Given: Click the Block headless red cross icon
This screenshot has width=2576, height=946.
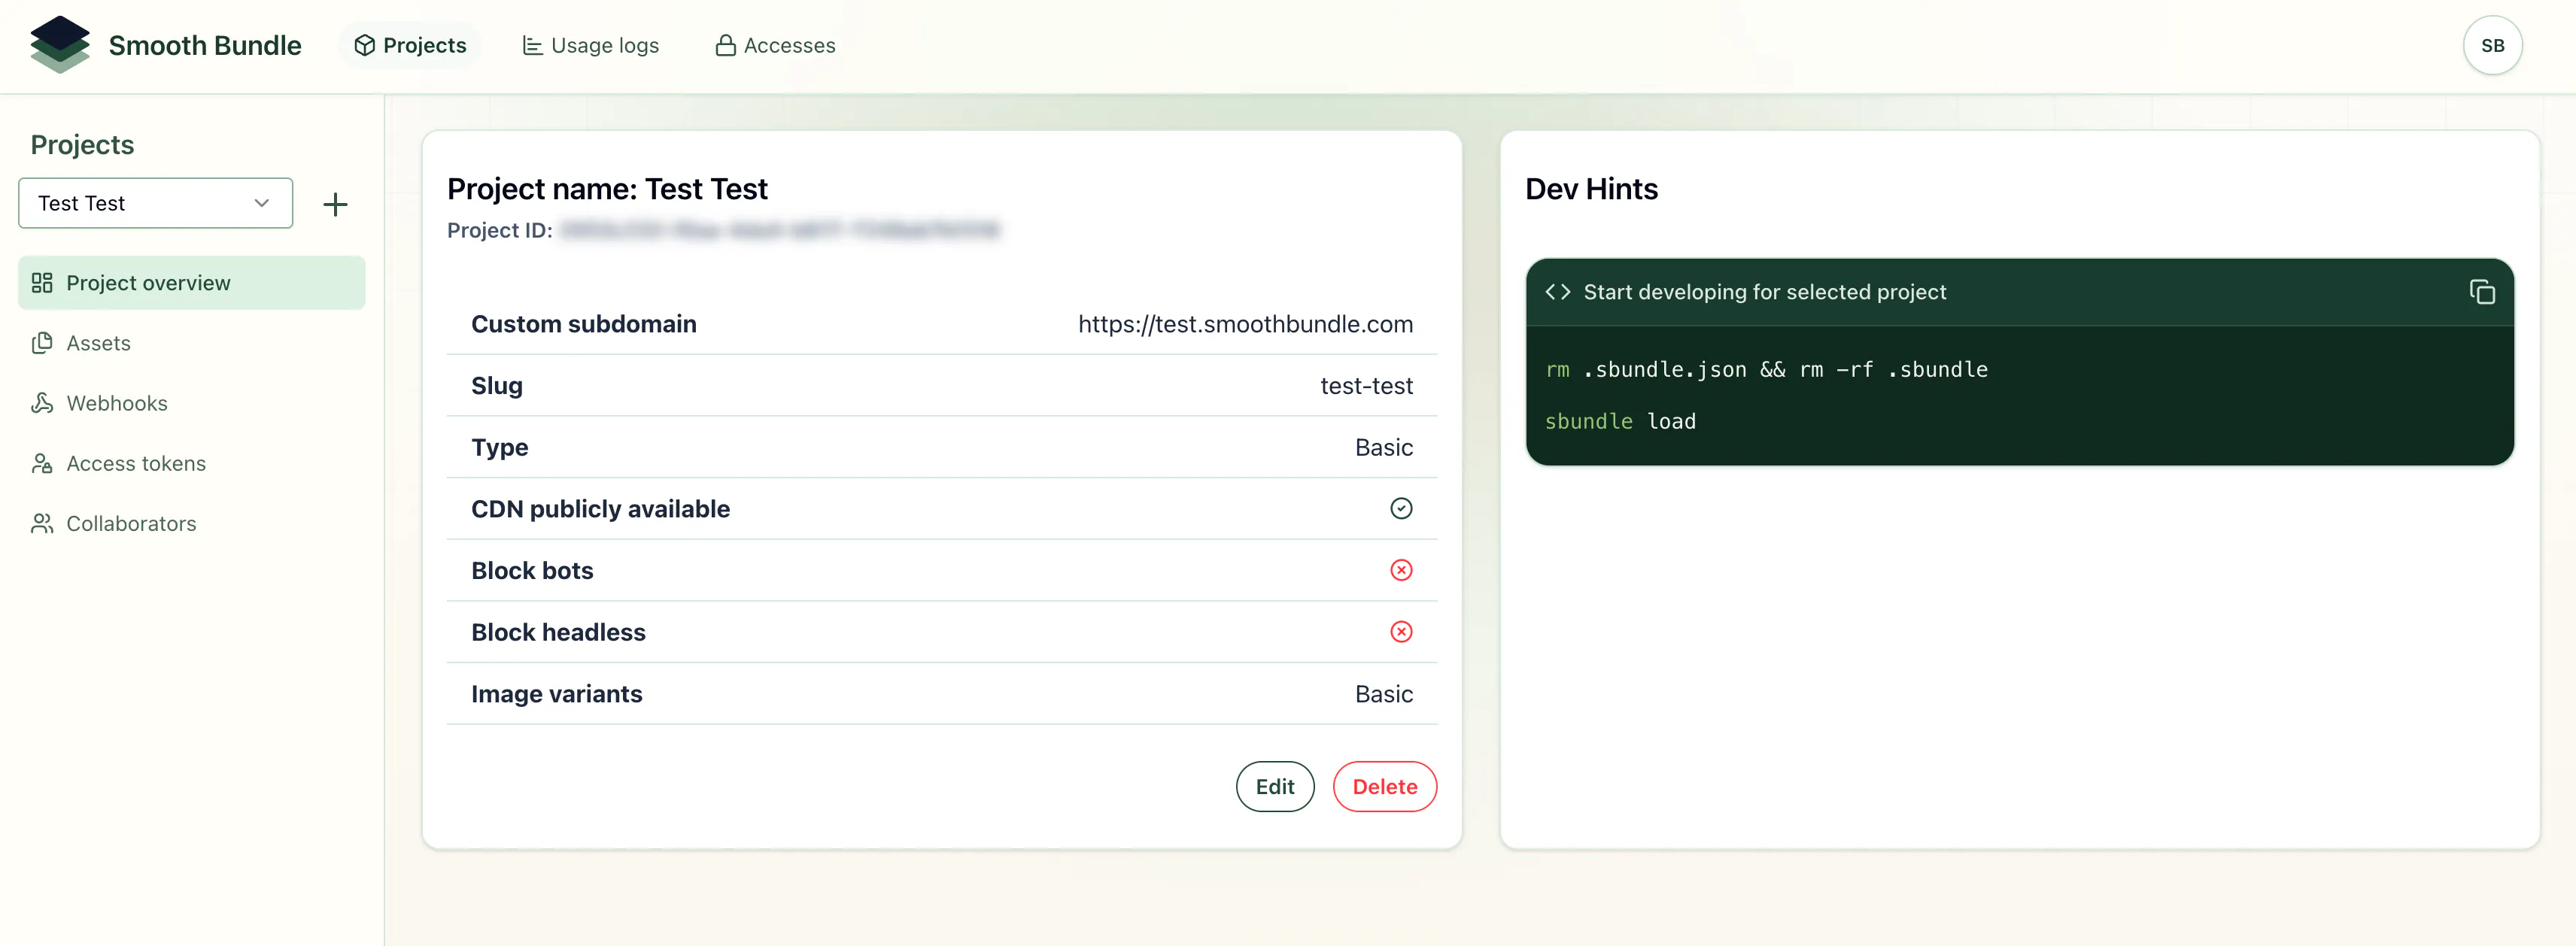Looking at the screenshot, I should 1401,631.
